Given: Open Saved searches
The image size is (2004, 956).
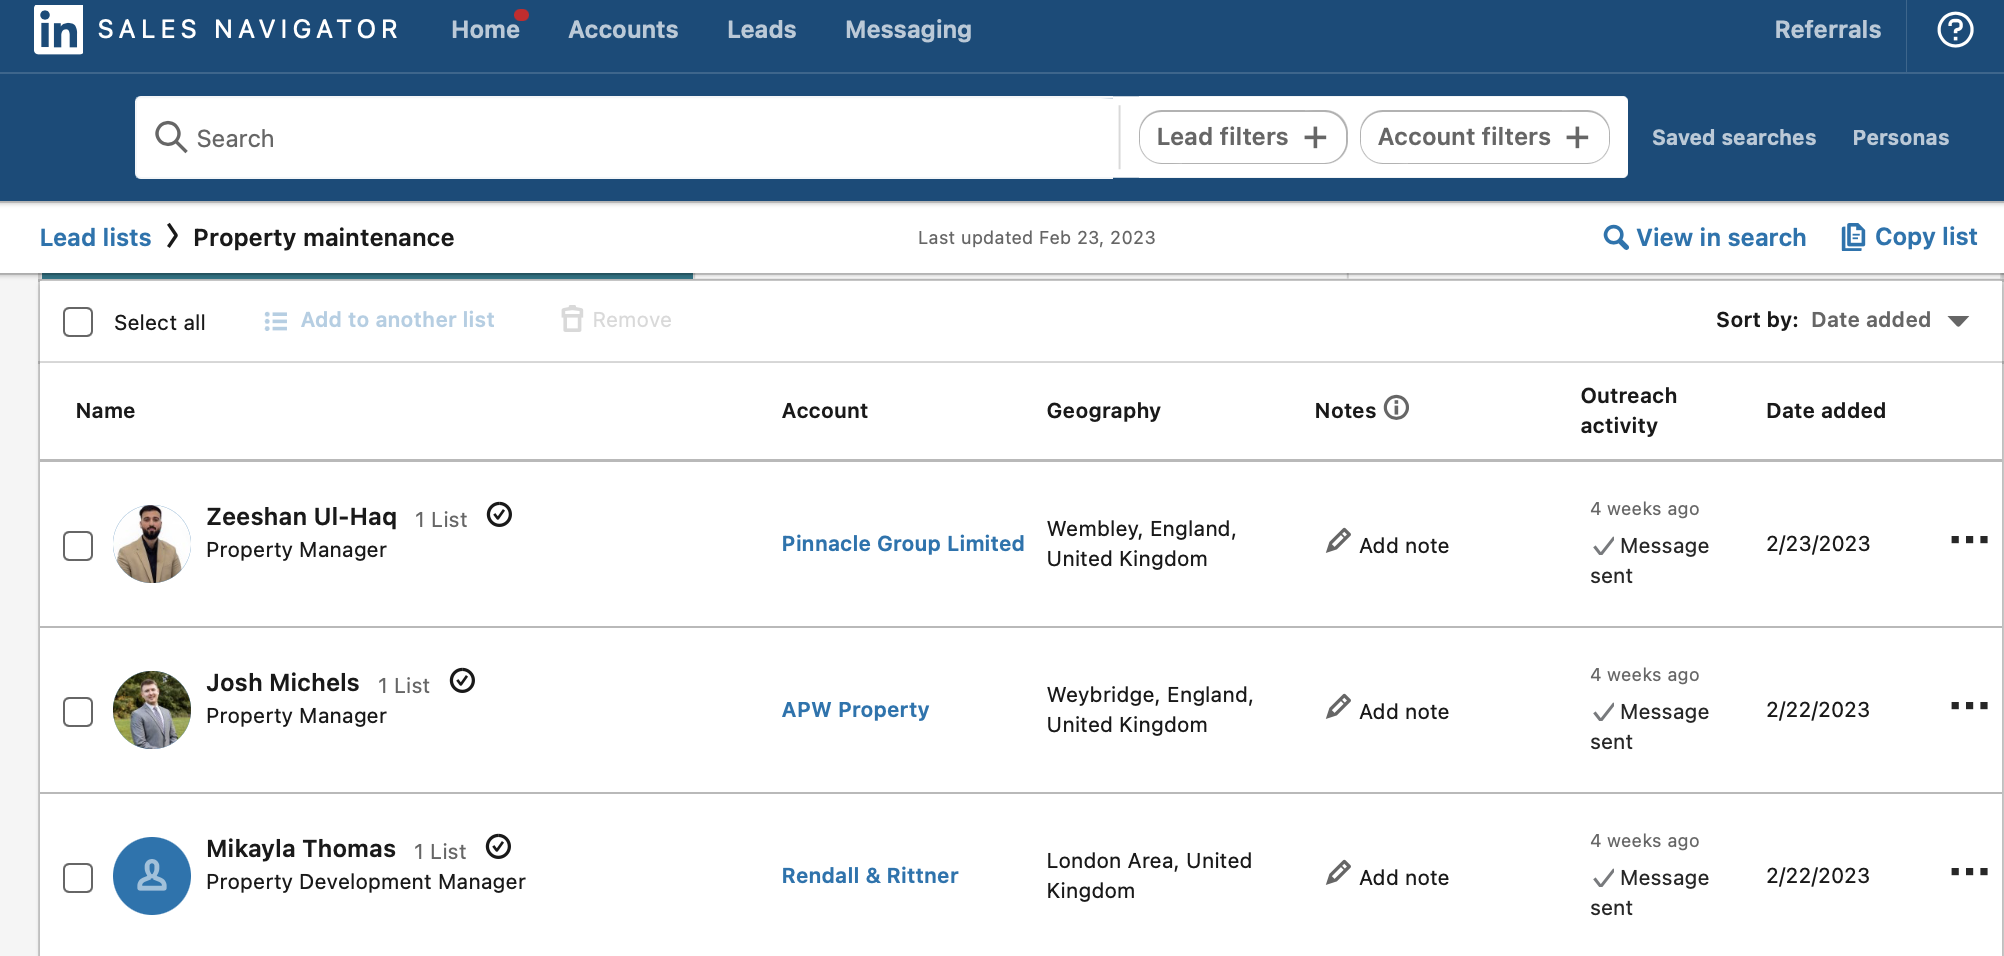Looking at the screenshot, I should pyautogui.click(x=1733, y=138).
